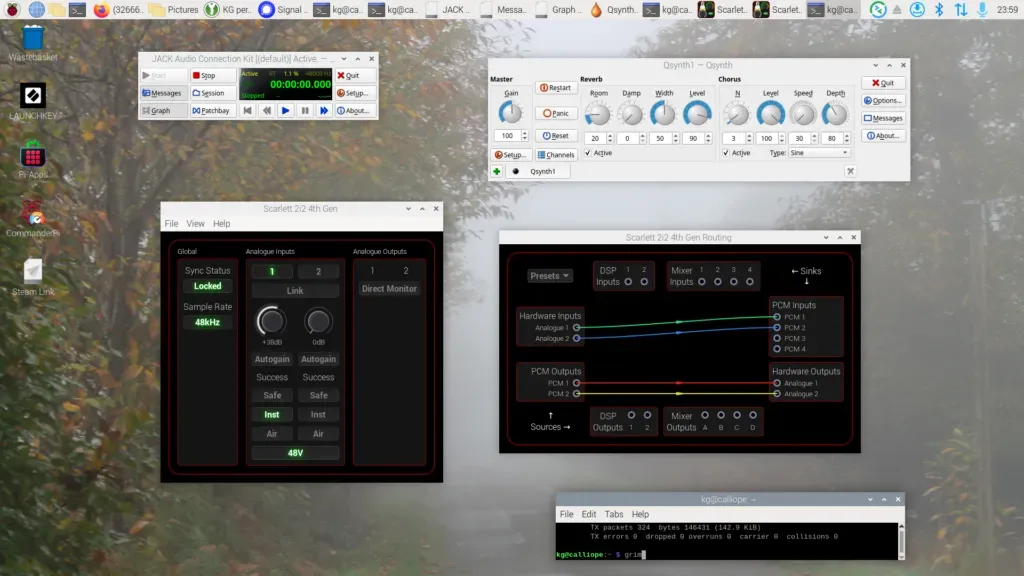The width and height of the screenshot is (1024, 576).
Task: Open the JACK Patchbay
Action: 212,111
